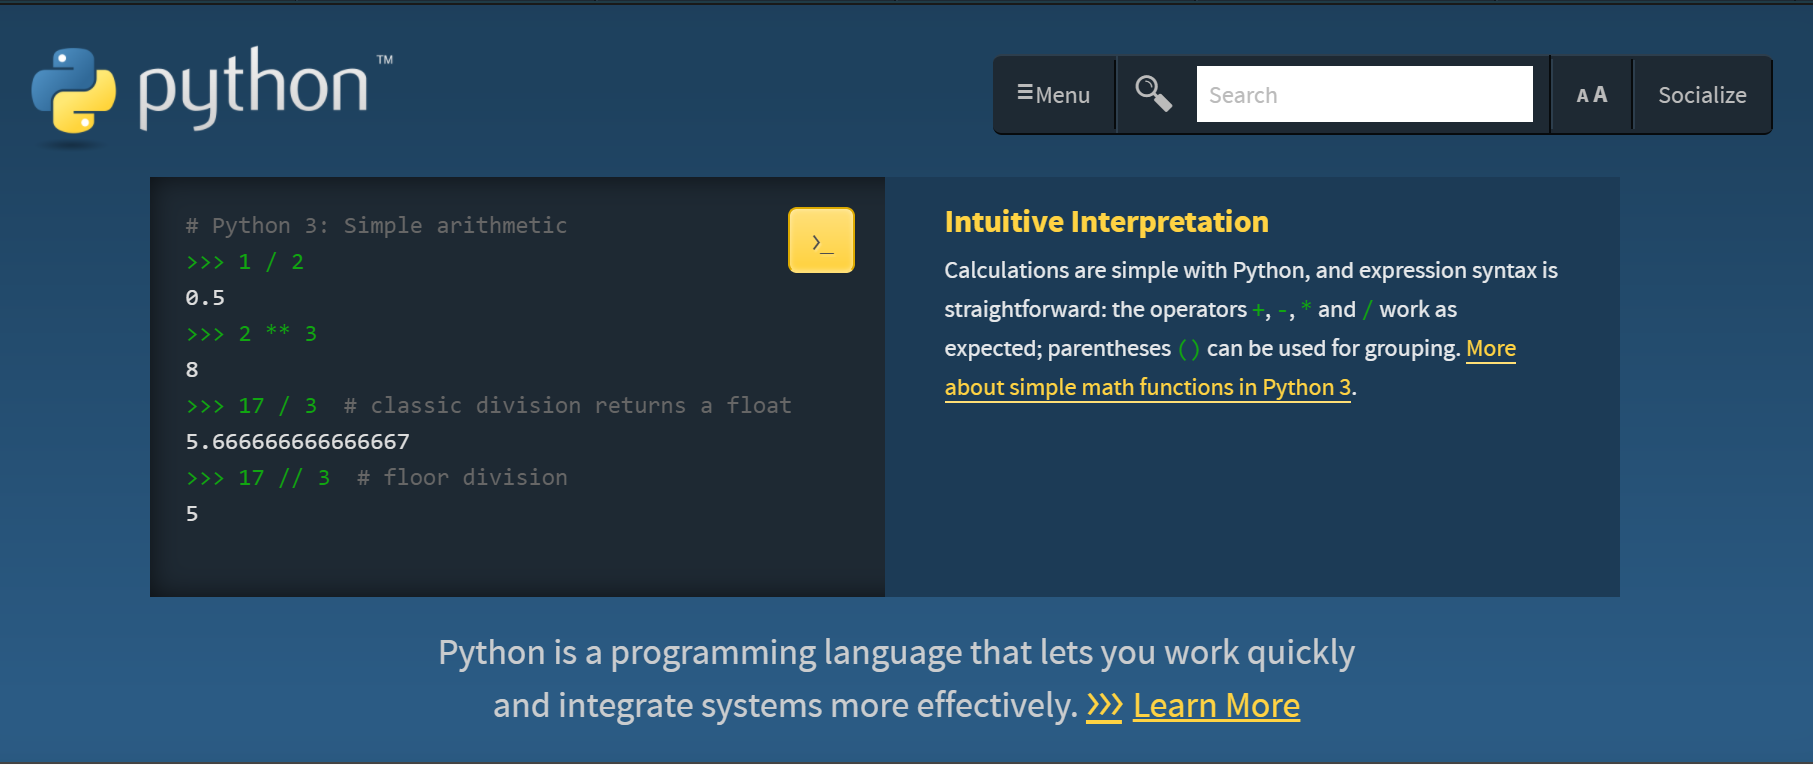The image size is (1813, 765).
Task: Click the magnifying glass search icon
Action: (1153, 94)
